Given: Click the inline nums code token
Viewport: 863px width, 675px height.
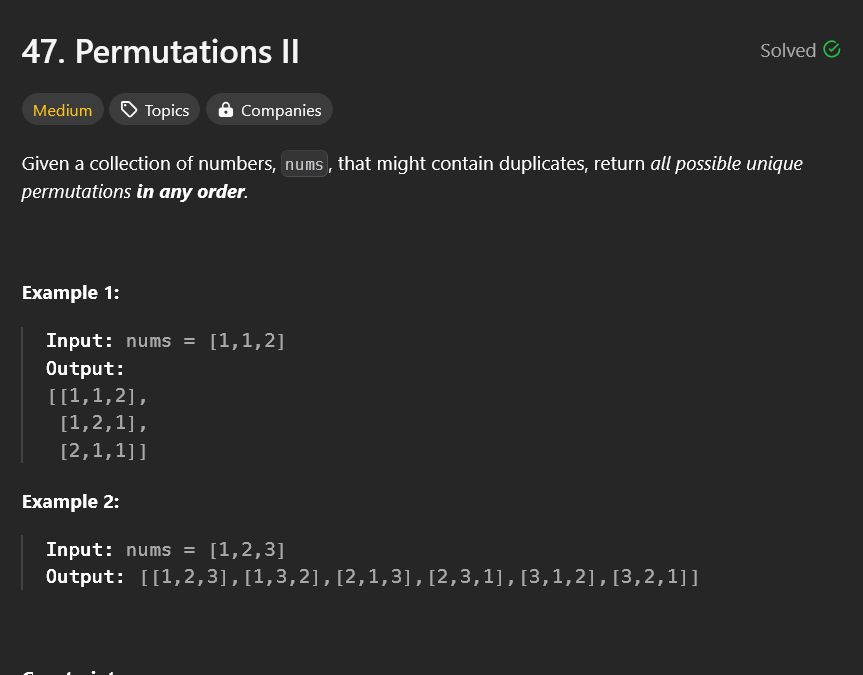Looking at the screenshot, I should pyautogui.click(x=304, y=164).
